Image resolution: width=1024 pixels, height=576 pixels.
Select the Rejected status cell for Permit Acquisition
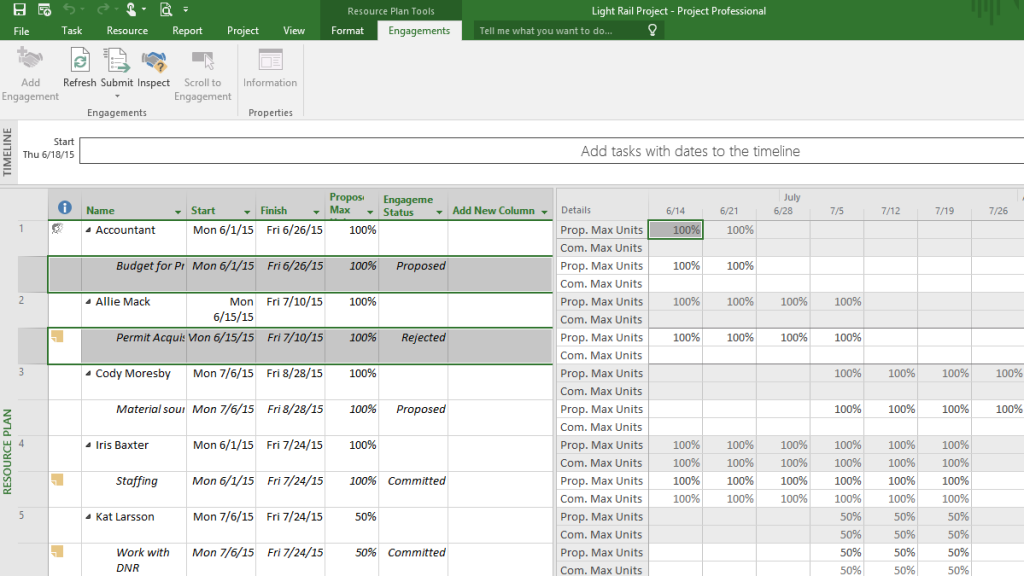pyautogui.click(x=413, y=338)
